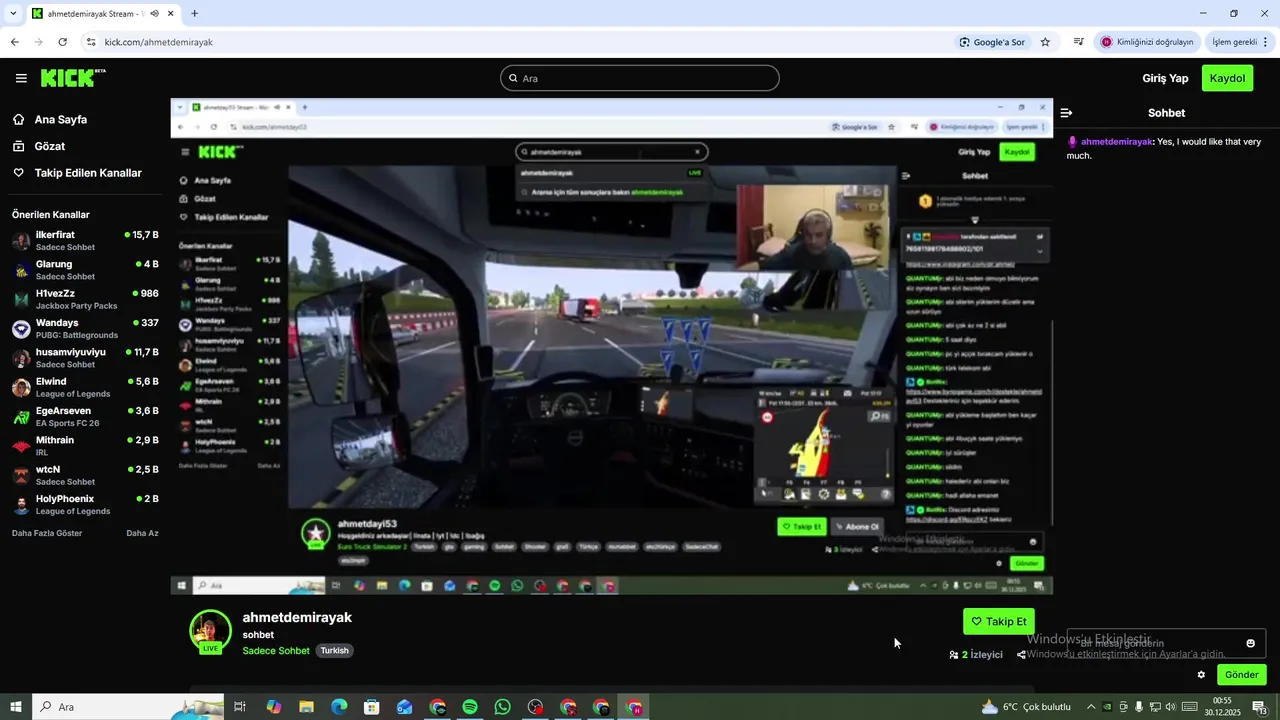Open Spotify from taskbar
This screenshot has height=720, width=1280.
point(470,707)
